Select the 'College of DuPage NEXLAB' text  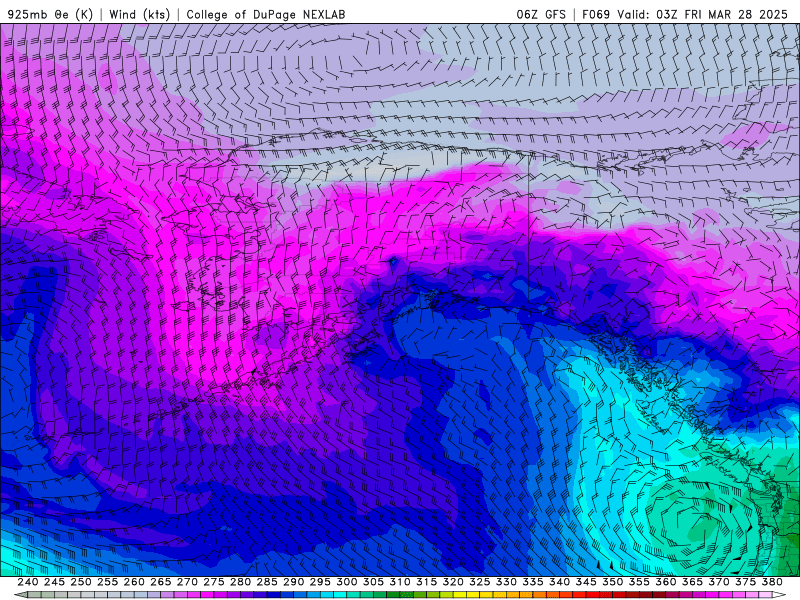pyautogui.click(x=266, y=14)
